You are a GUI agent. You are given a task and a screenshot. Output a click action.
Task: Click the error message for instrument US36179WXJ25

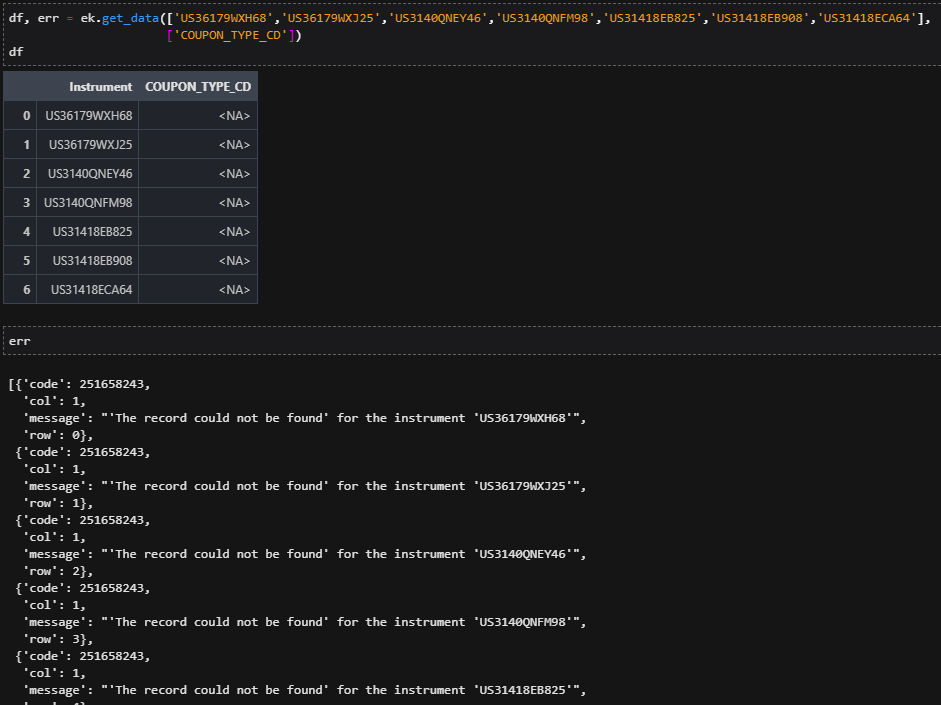(x=304, y=486)
